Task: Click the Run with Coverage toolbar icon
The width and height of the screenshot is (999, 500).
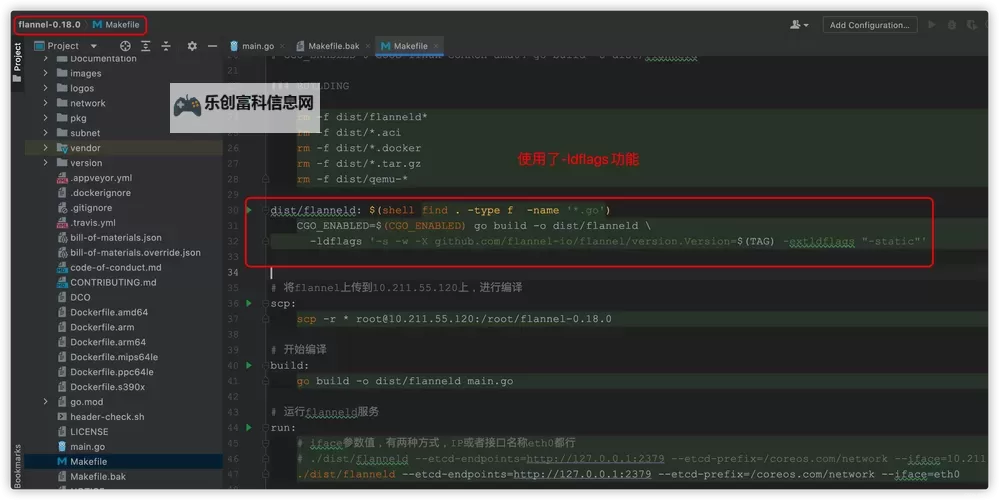Action: coord(972,25)
